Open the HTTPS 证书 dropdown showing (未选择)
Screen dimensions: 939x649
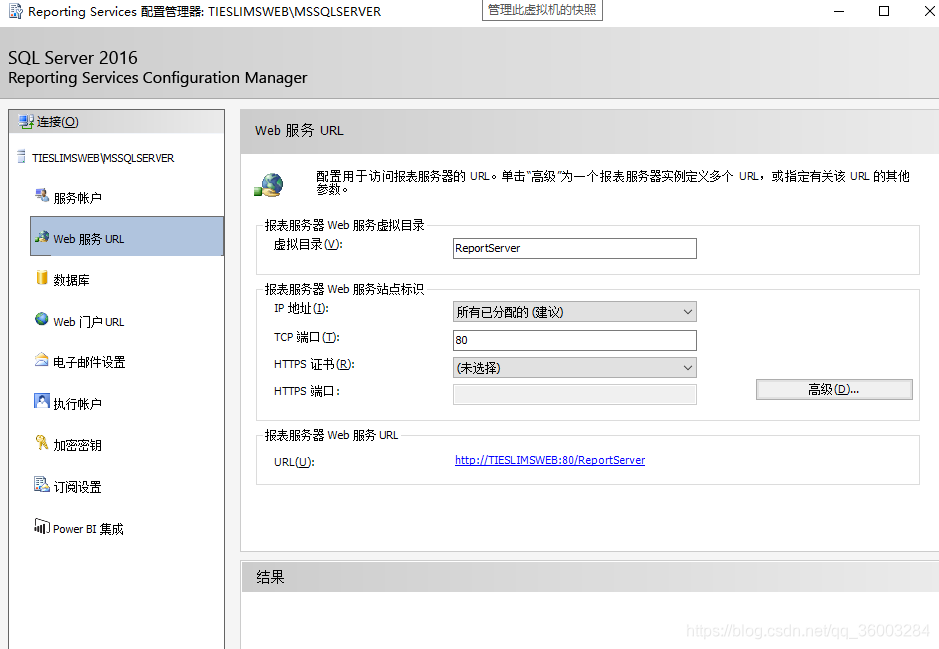[574, 368]
